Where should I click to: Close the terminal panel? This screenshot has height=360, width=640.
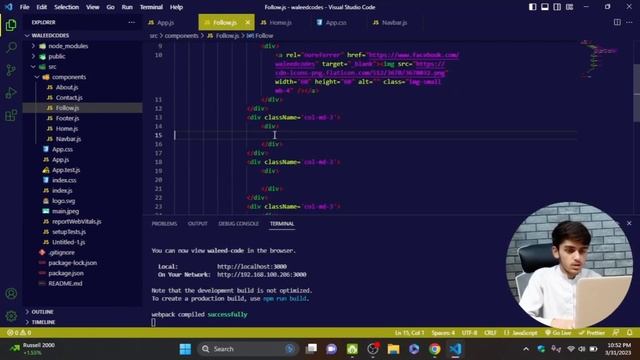point(629,223)
